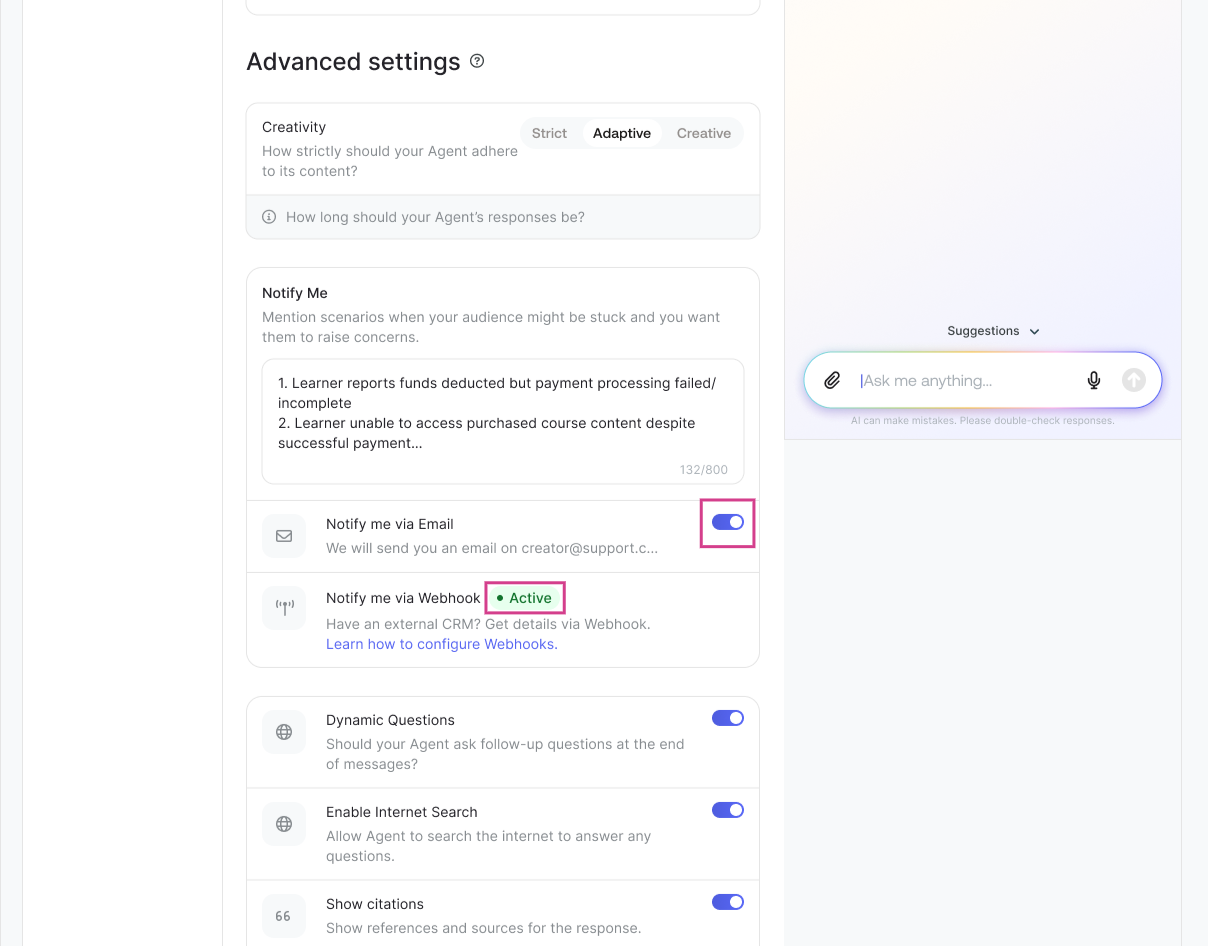Click the Ask me anything input field
The image size is (1208, 946).
pos(965,380)
